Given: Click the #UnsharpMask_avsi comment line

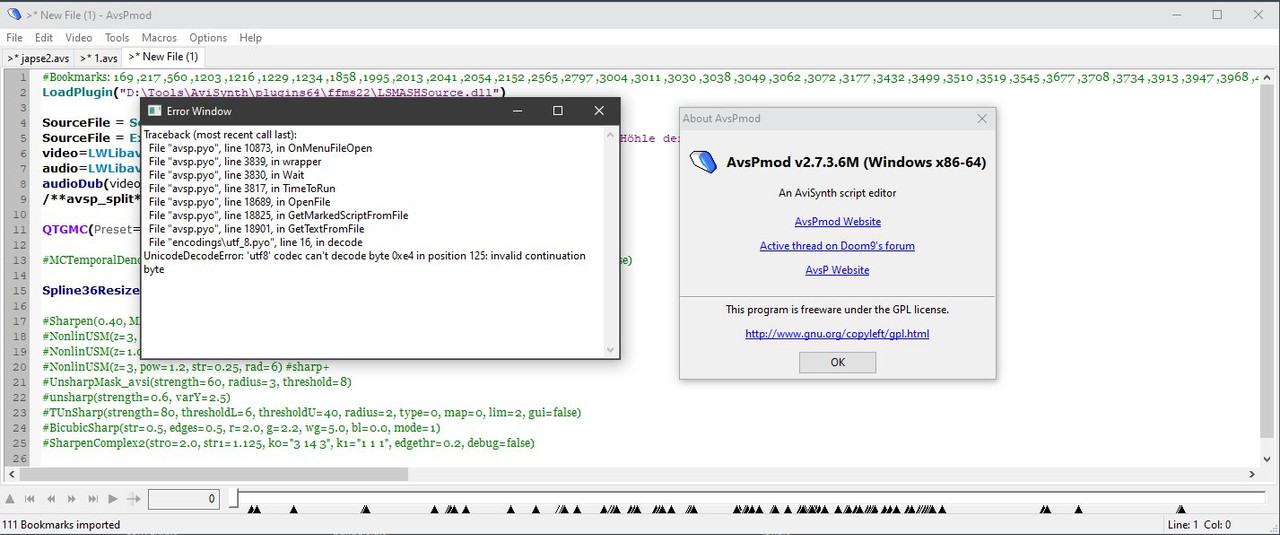Looking at the screenshot, I should click(x=197, y=381).
